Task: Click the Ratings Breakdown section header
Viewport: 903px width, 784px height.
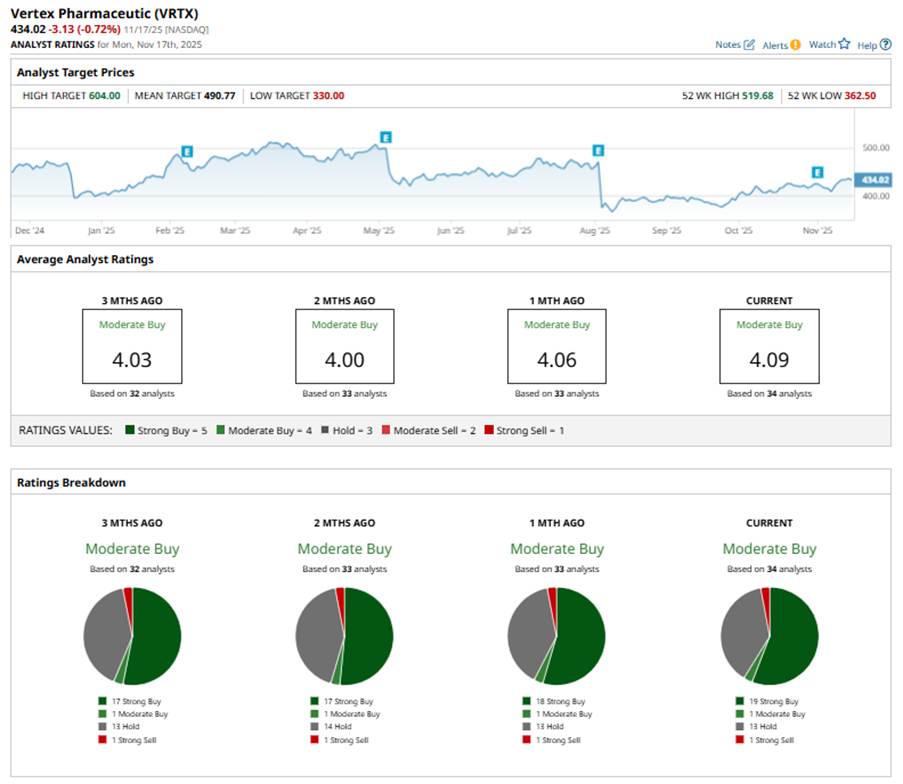Action: (71, 482)
